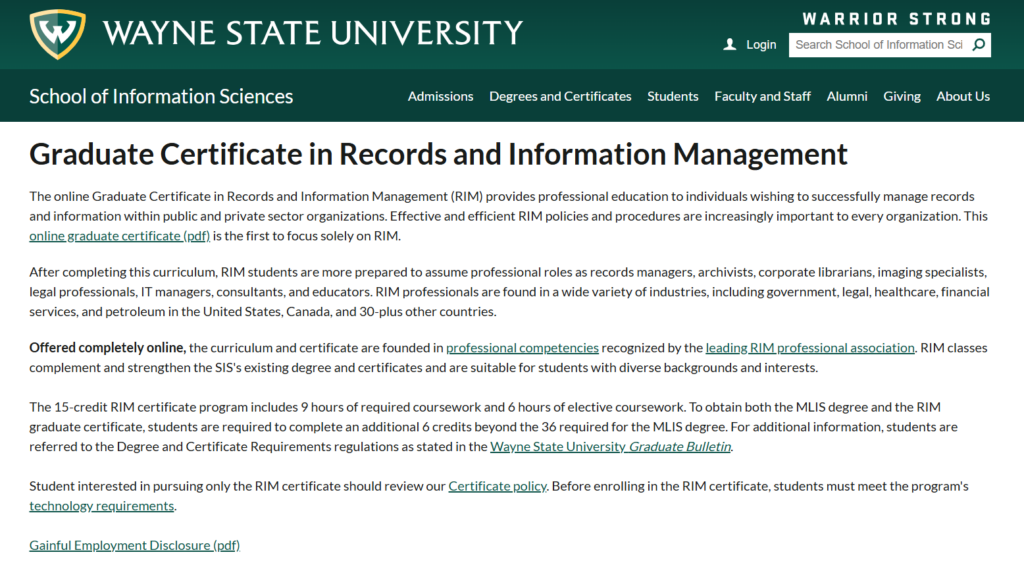Open the technology requirements link
Image resolution: width=1024 pixels, height=567 pixels.
(102, 506)
